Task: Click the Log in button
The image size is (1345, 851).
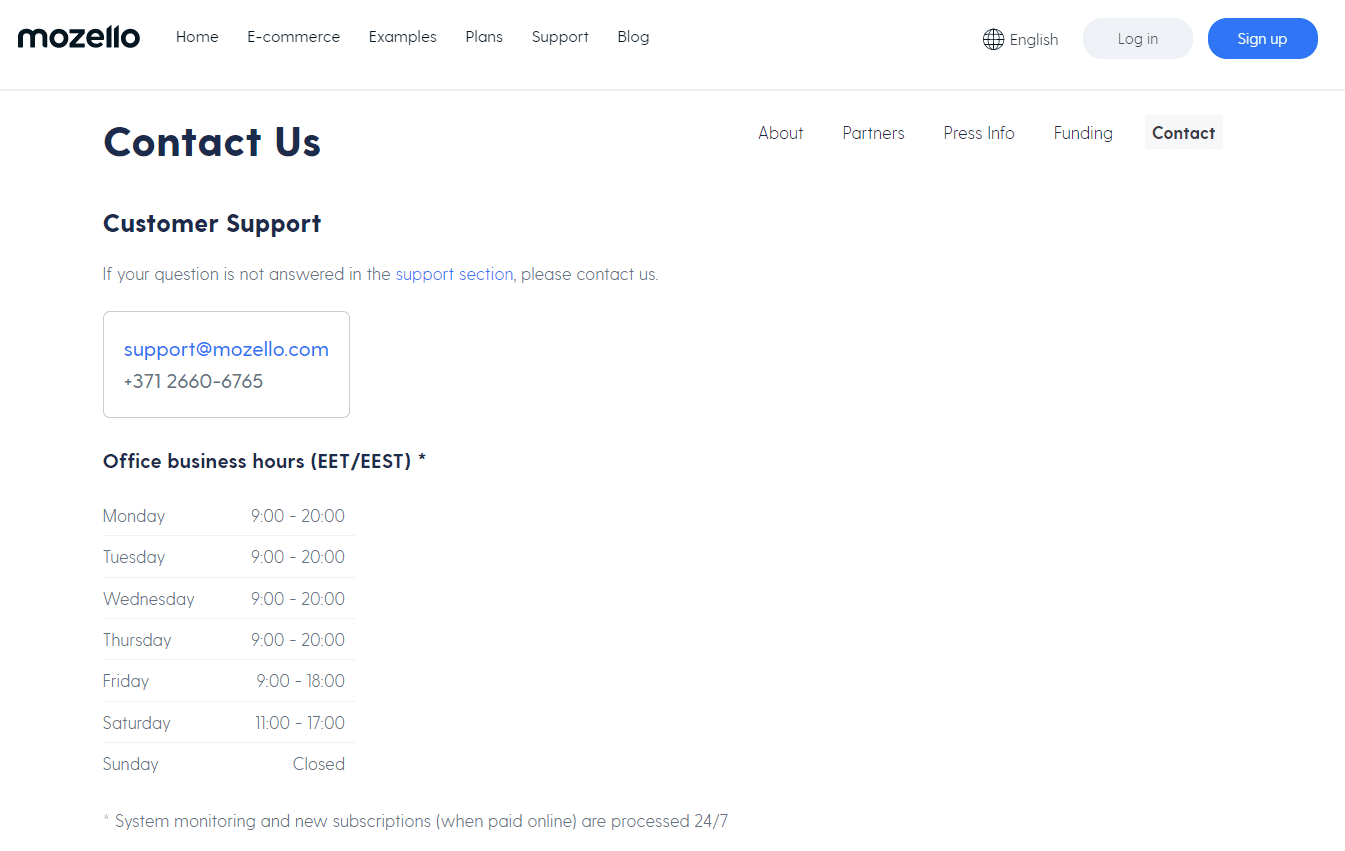Action: (x=1138, y=39)
